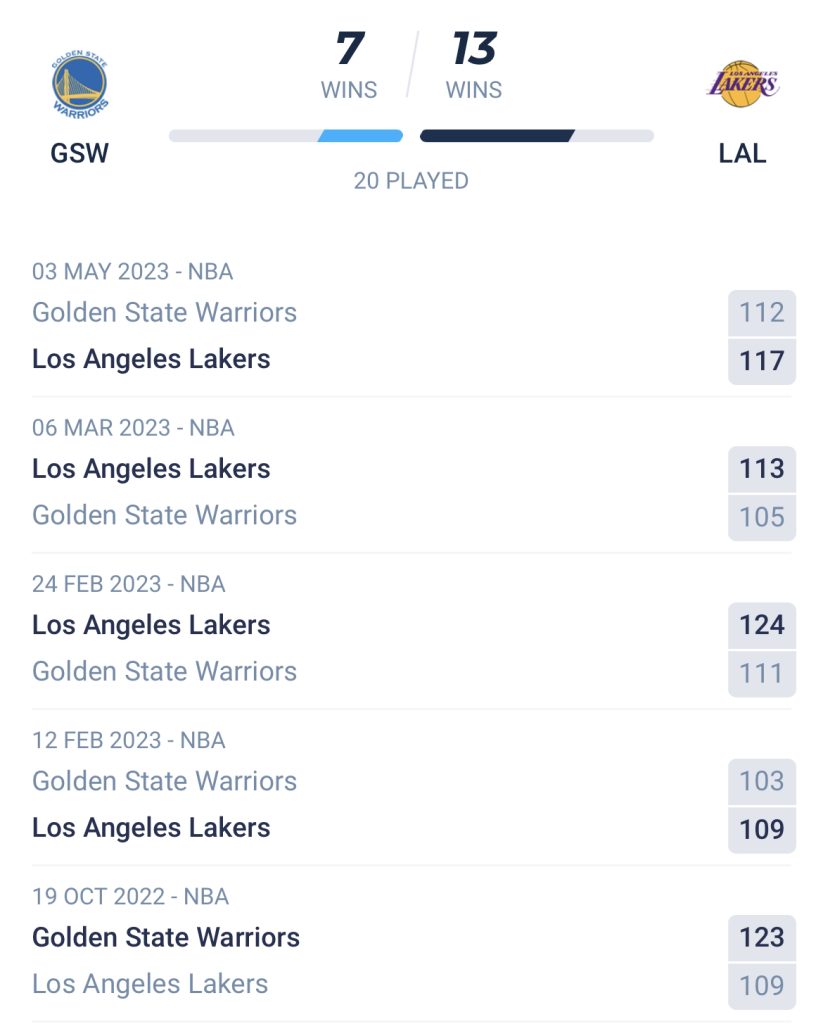Screen dimensions: 823x1024
Task: Open the Los Angeles Lakers logo
Action: [743, 84]
